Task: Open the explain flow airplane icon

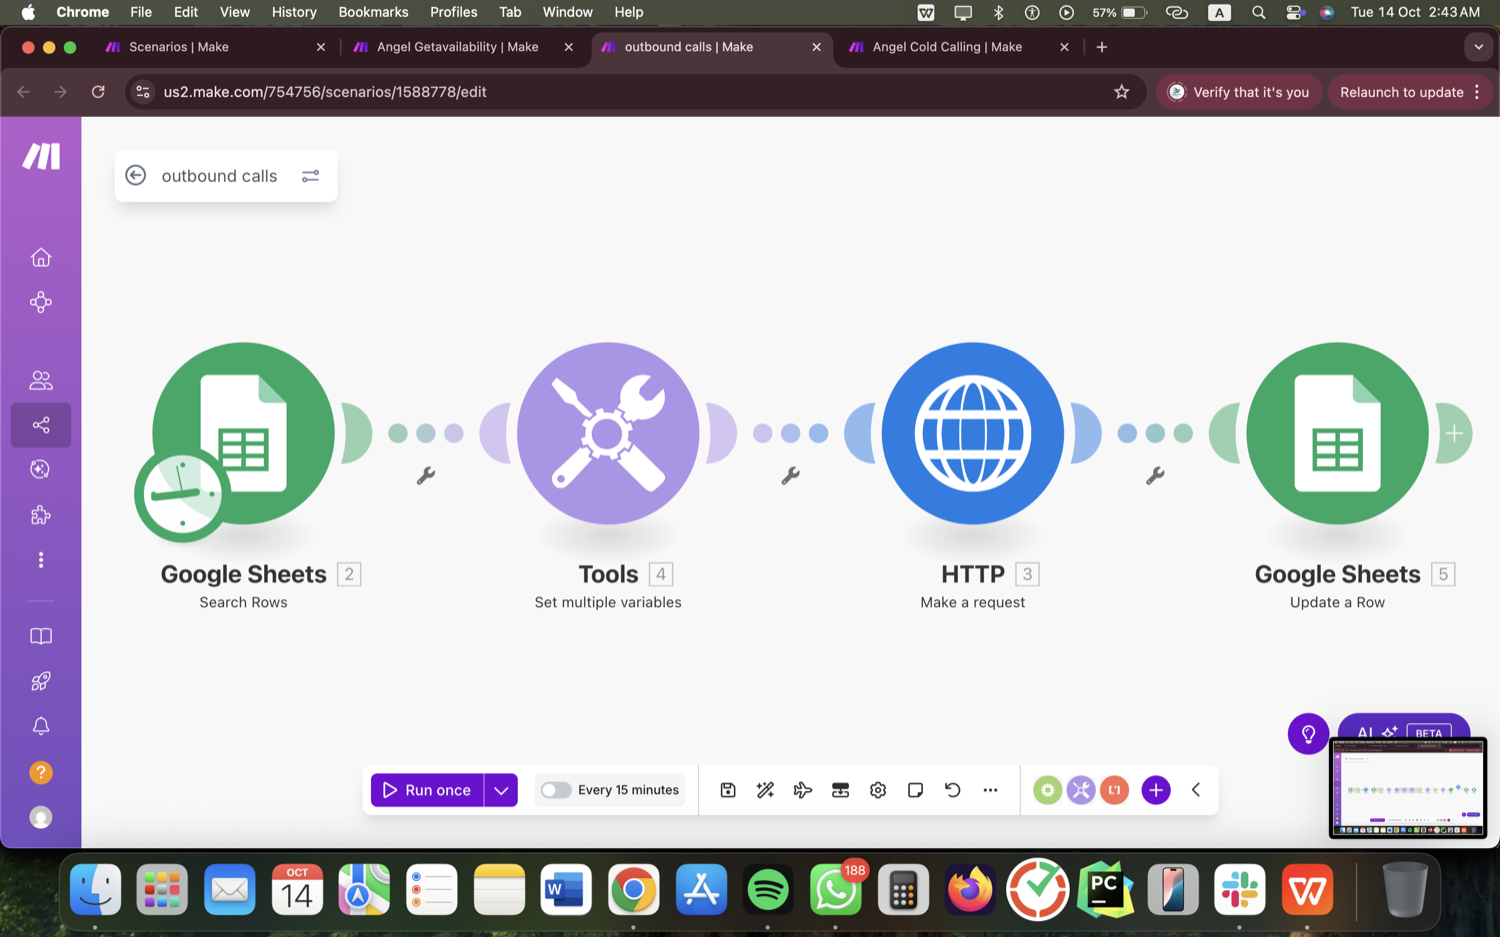Action: click(x=803, y=790)
